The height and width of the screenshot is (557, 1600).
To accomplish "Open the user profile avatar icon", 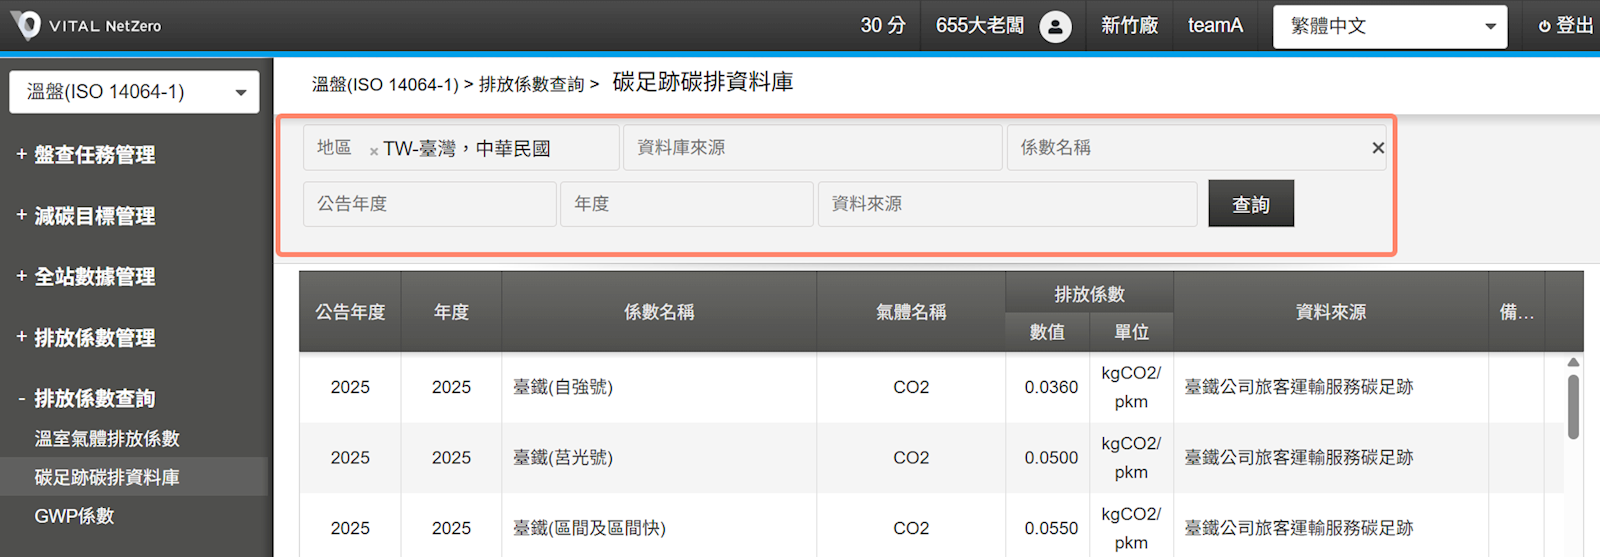I will [x=1055, y=26].
